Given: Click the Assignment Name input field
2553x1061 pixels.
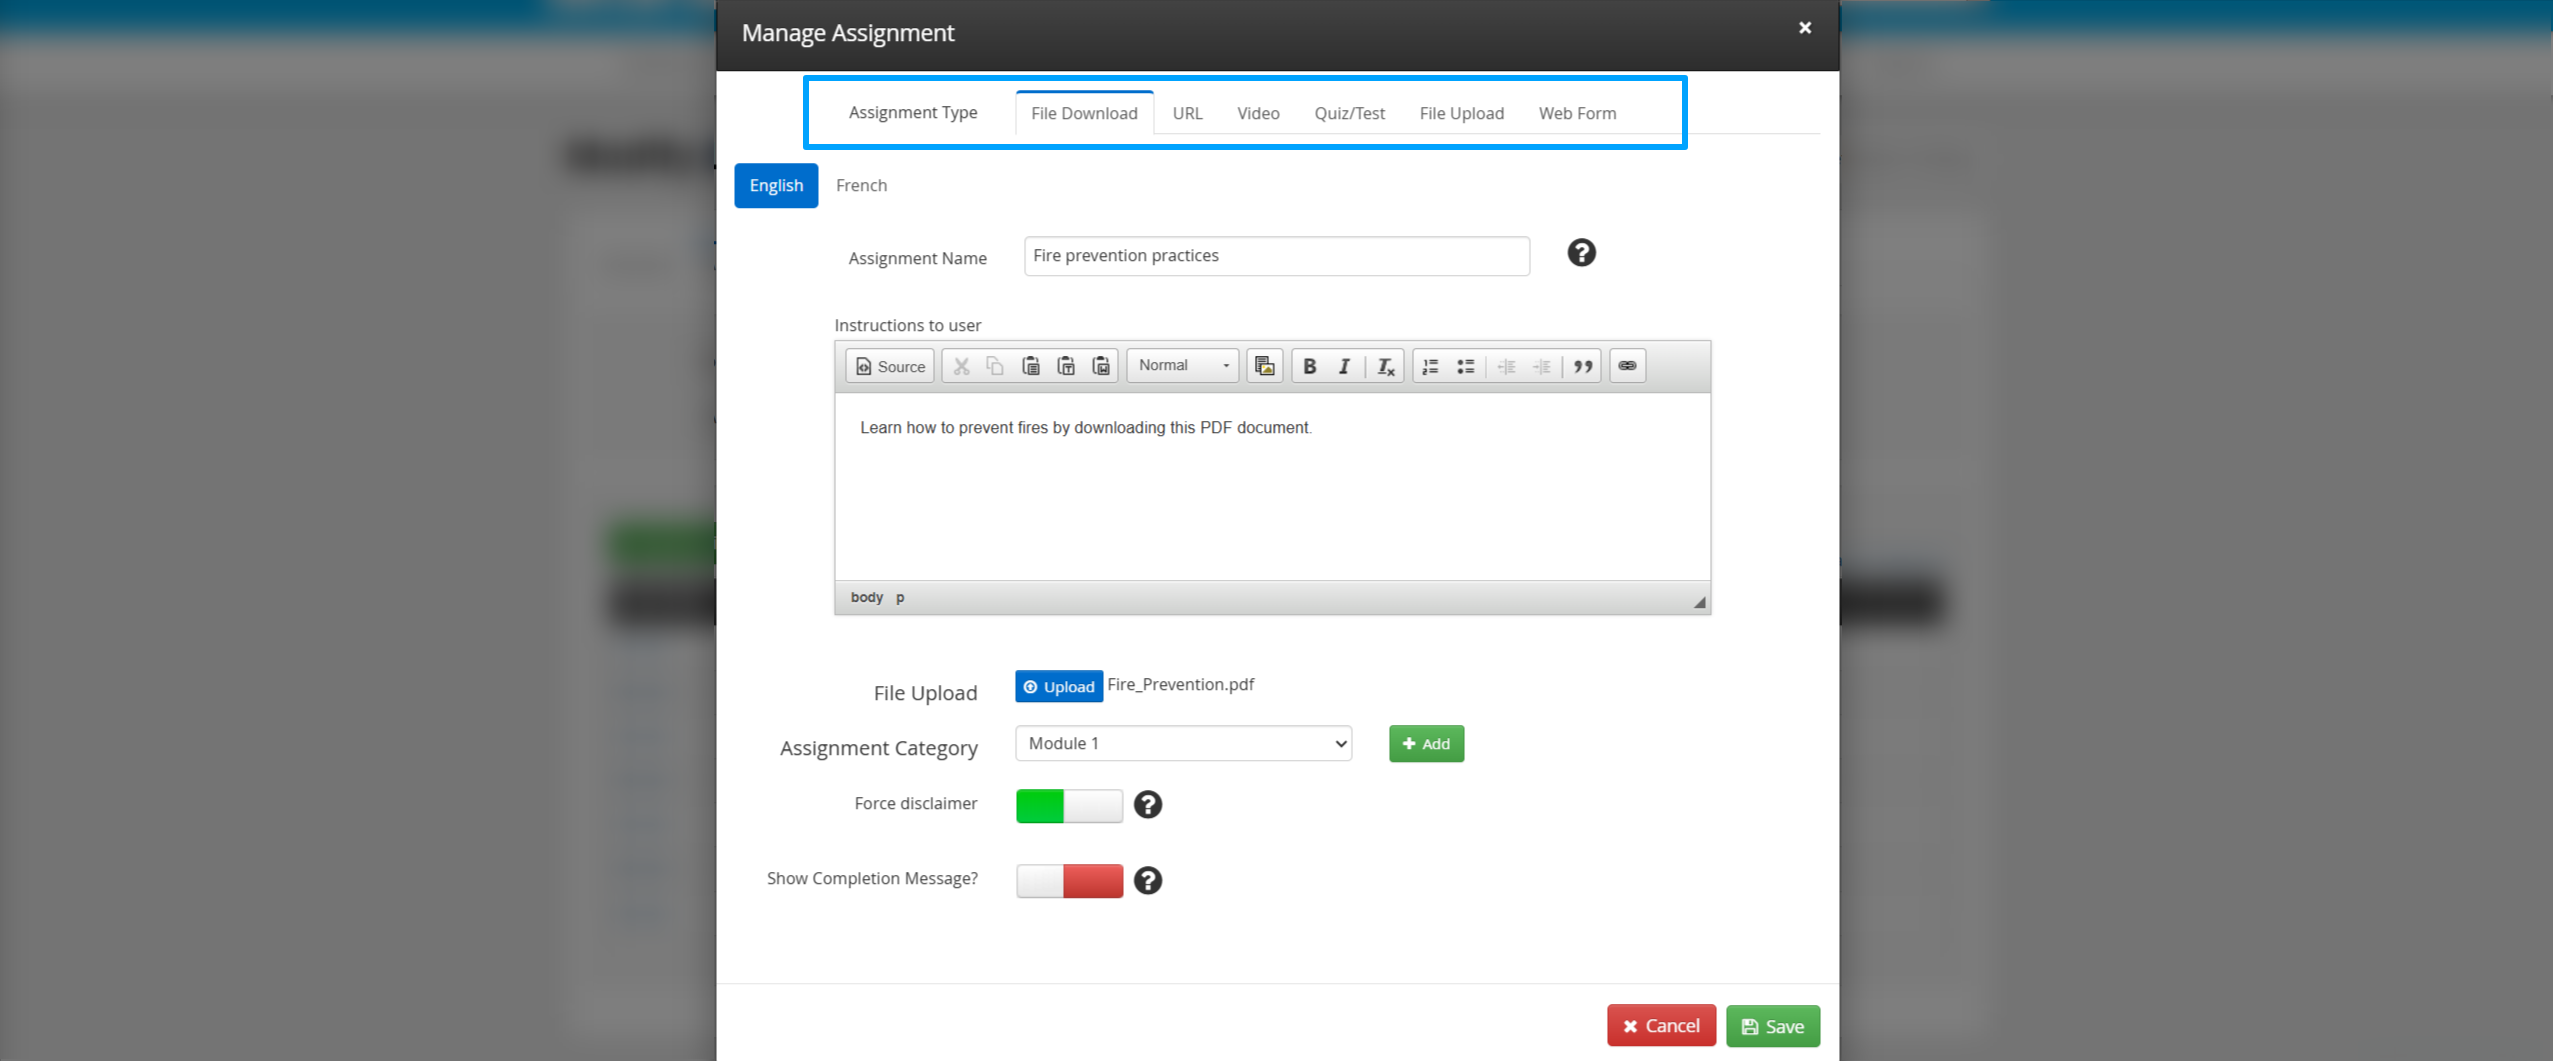Looking at the screenshot, I should pos(1277,256).
